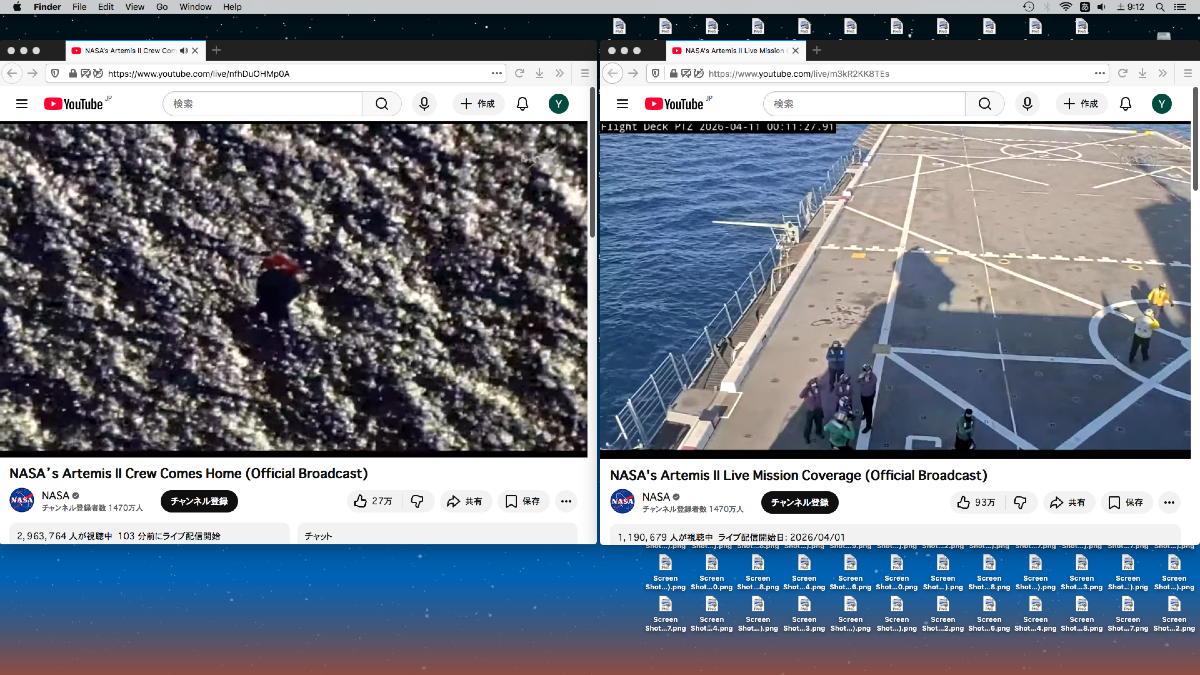The width and height of the screenshot is (1200, 675).
Task: Toggle Japanese input source in menu bar
Action: pyautogui.click(x=1085, y=7)
